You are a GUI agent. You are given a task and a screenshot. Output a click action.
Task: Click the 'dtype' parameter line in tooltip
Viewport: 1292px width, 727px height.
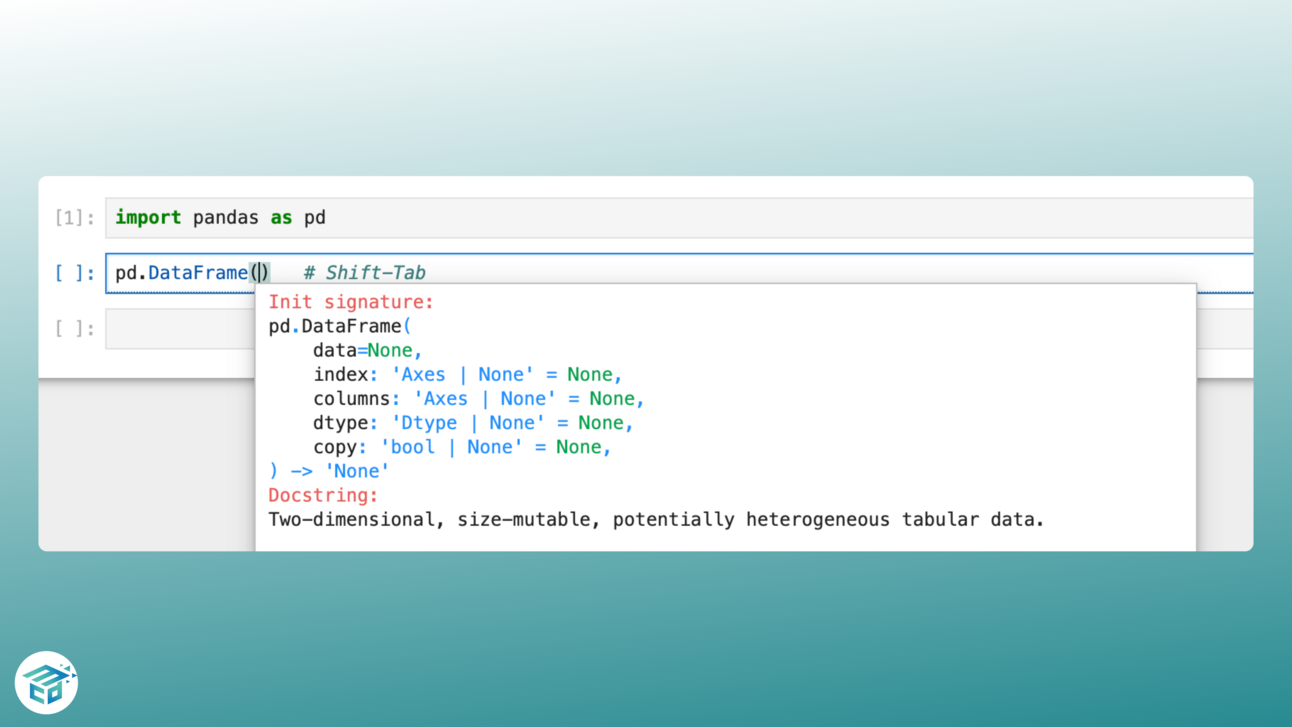pos(473,423)
